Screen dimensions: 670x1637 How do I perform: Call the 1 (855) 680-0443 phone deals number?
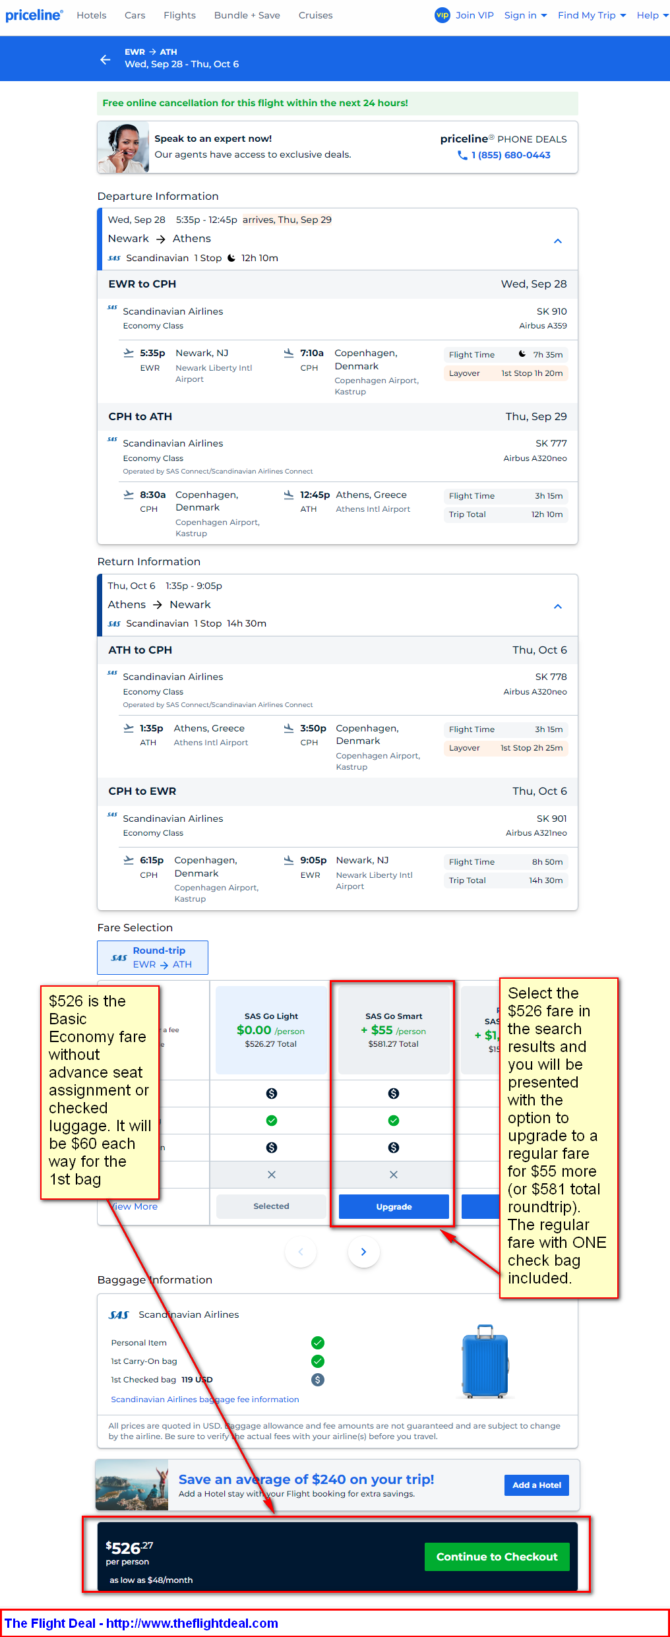tap(511, 155)
